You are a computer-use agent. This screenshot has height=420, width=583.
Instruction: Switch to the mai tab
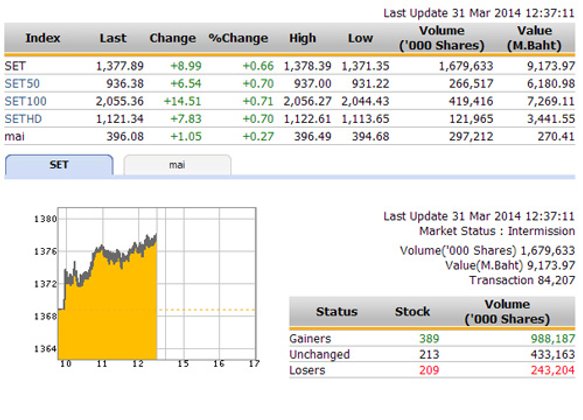point(177,165)
